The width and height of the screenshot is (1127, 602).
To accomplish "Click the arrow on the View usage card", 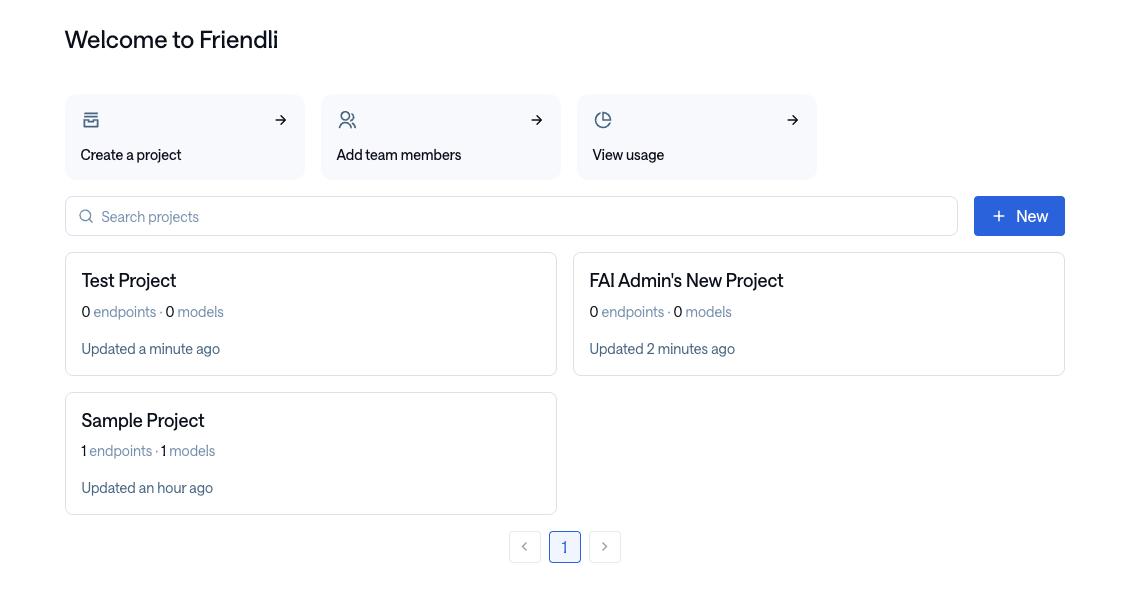I will [x=792, y=119].
